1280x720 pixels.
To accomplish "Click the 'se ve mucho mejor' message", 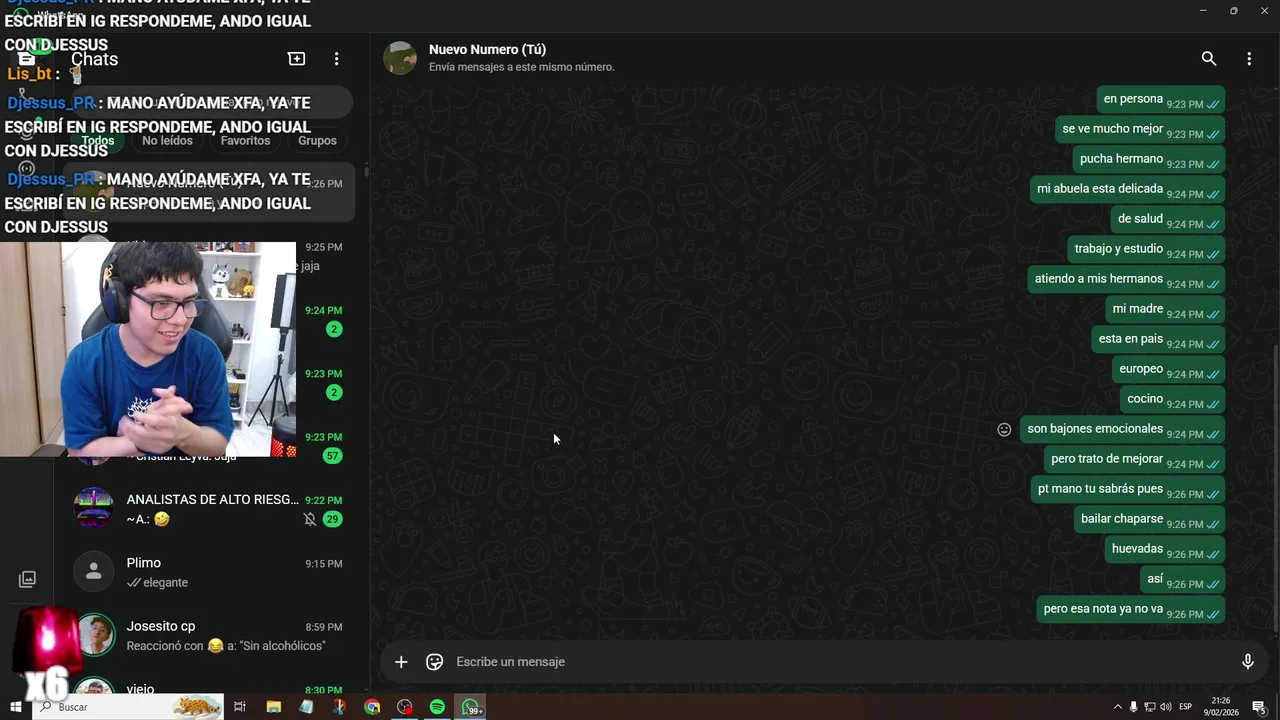I will pos(1140,130).
